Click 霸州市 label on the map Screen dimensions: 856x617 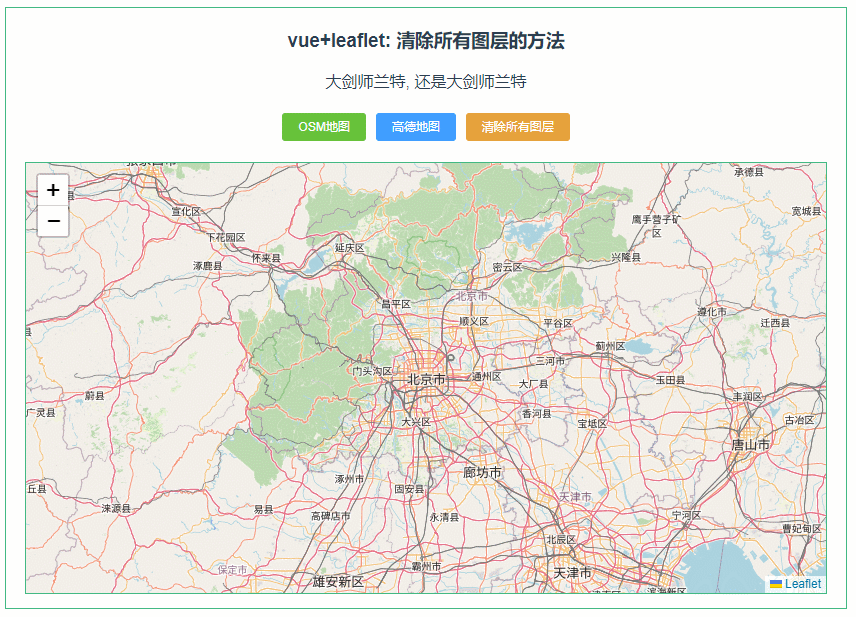tap(426, 567)
